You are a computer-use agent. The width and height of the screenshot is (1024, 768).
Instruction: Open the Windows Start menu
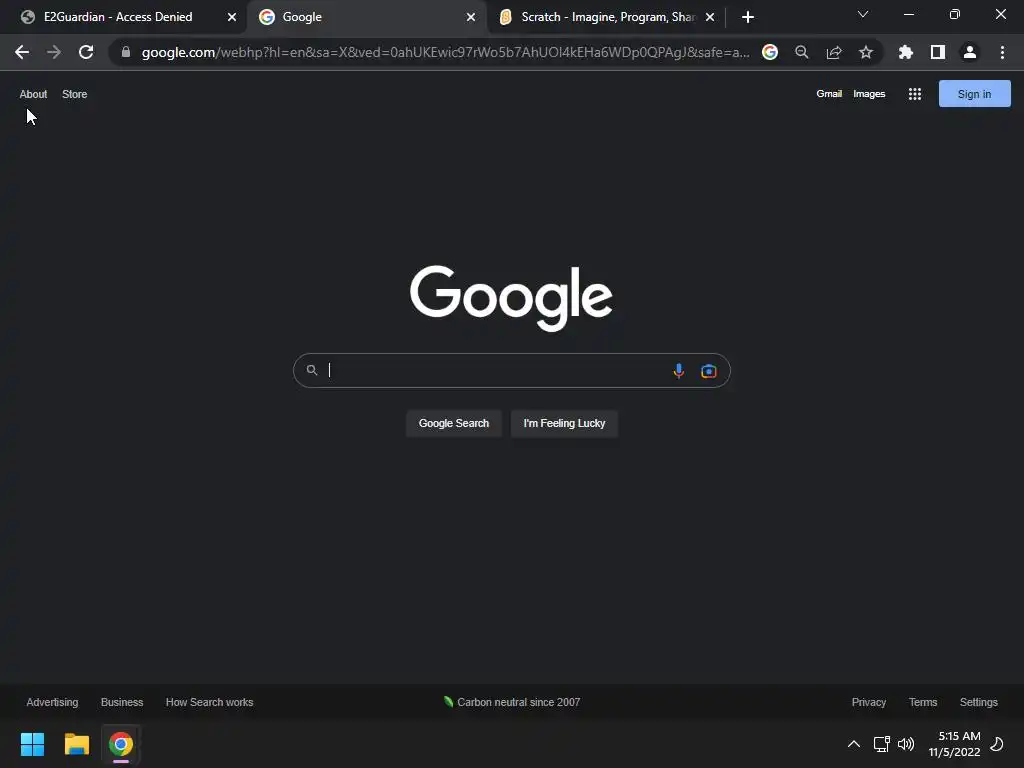32,744
